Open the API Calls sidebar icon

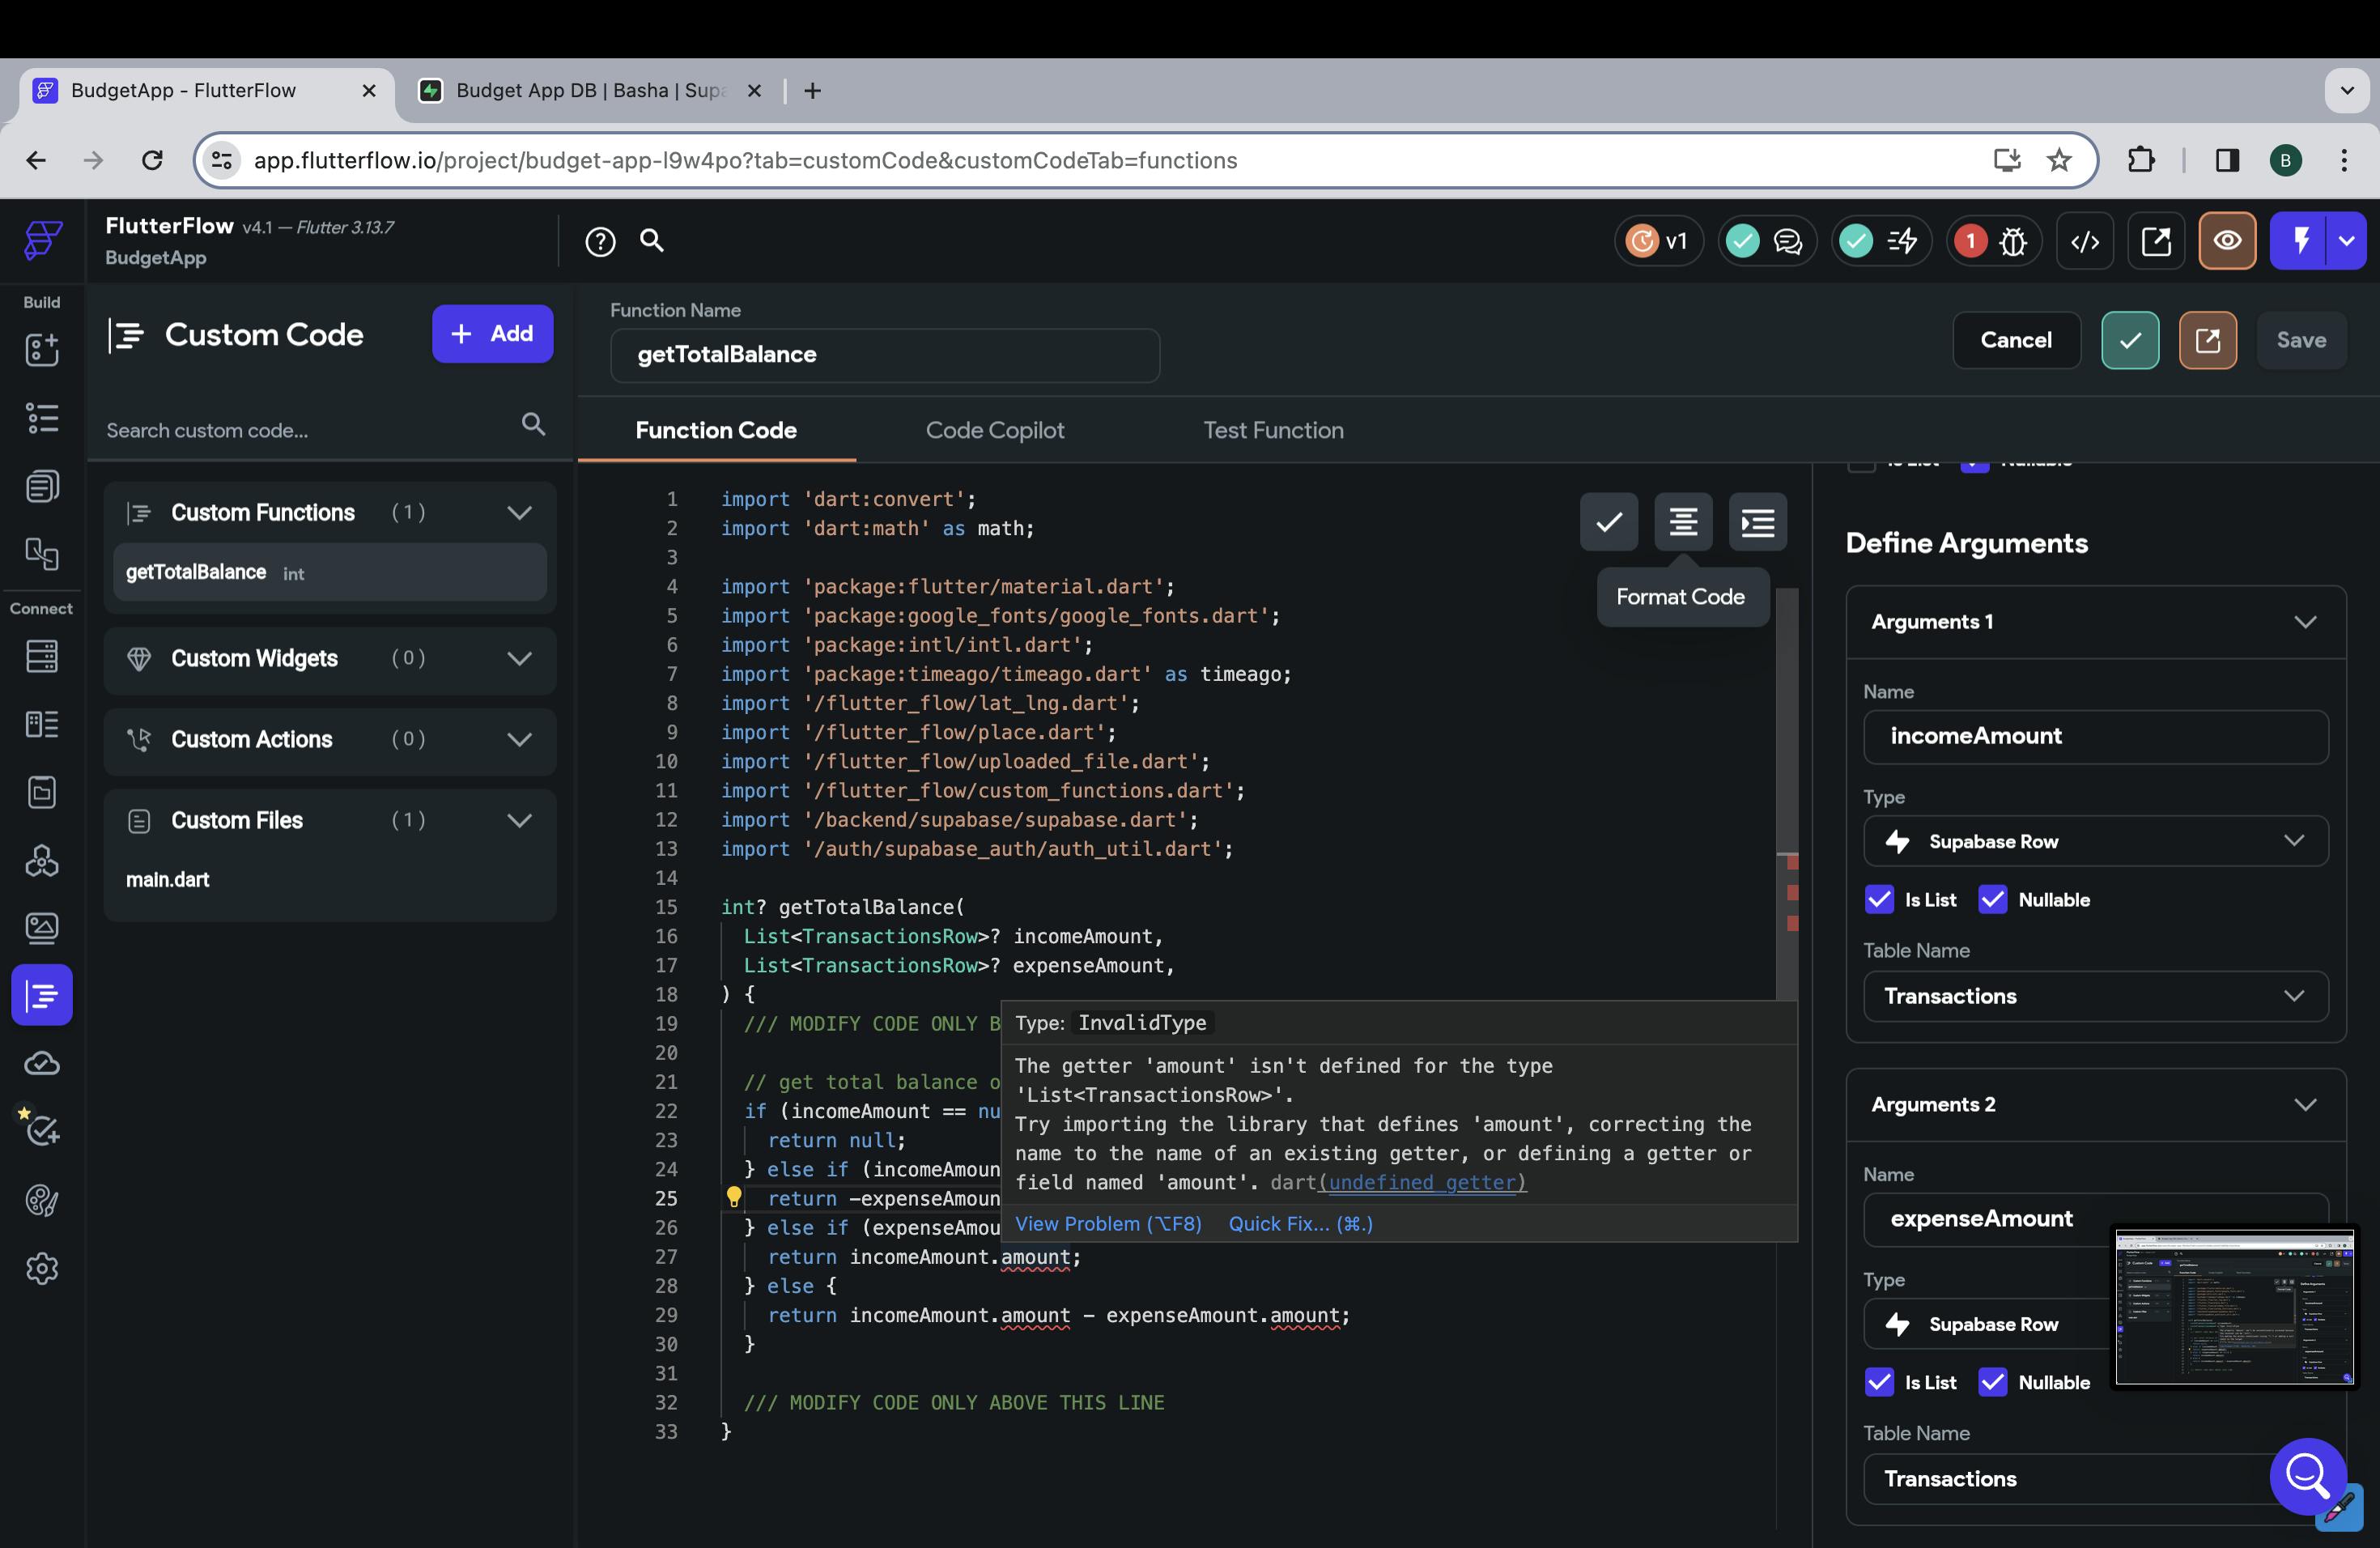[x=42, y=860]
